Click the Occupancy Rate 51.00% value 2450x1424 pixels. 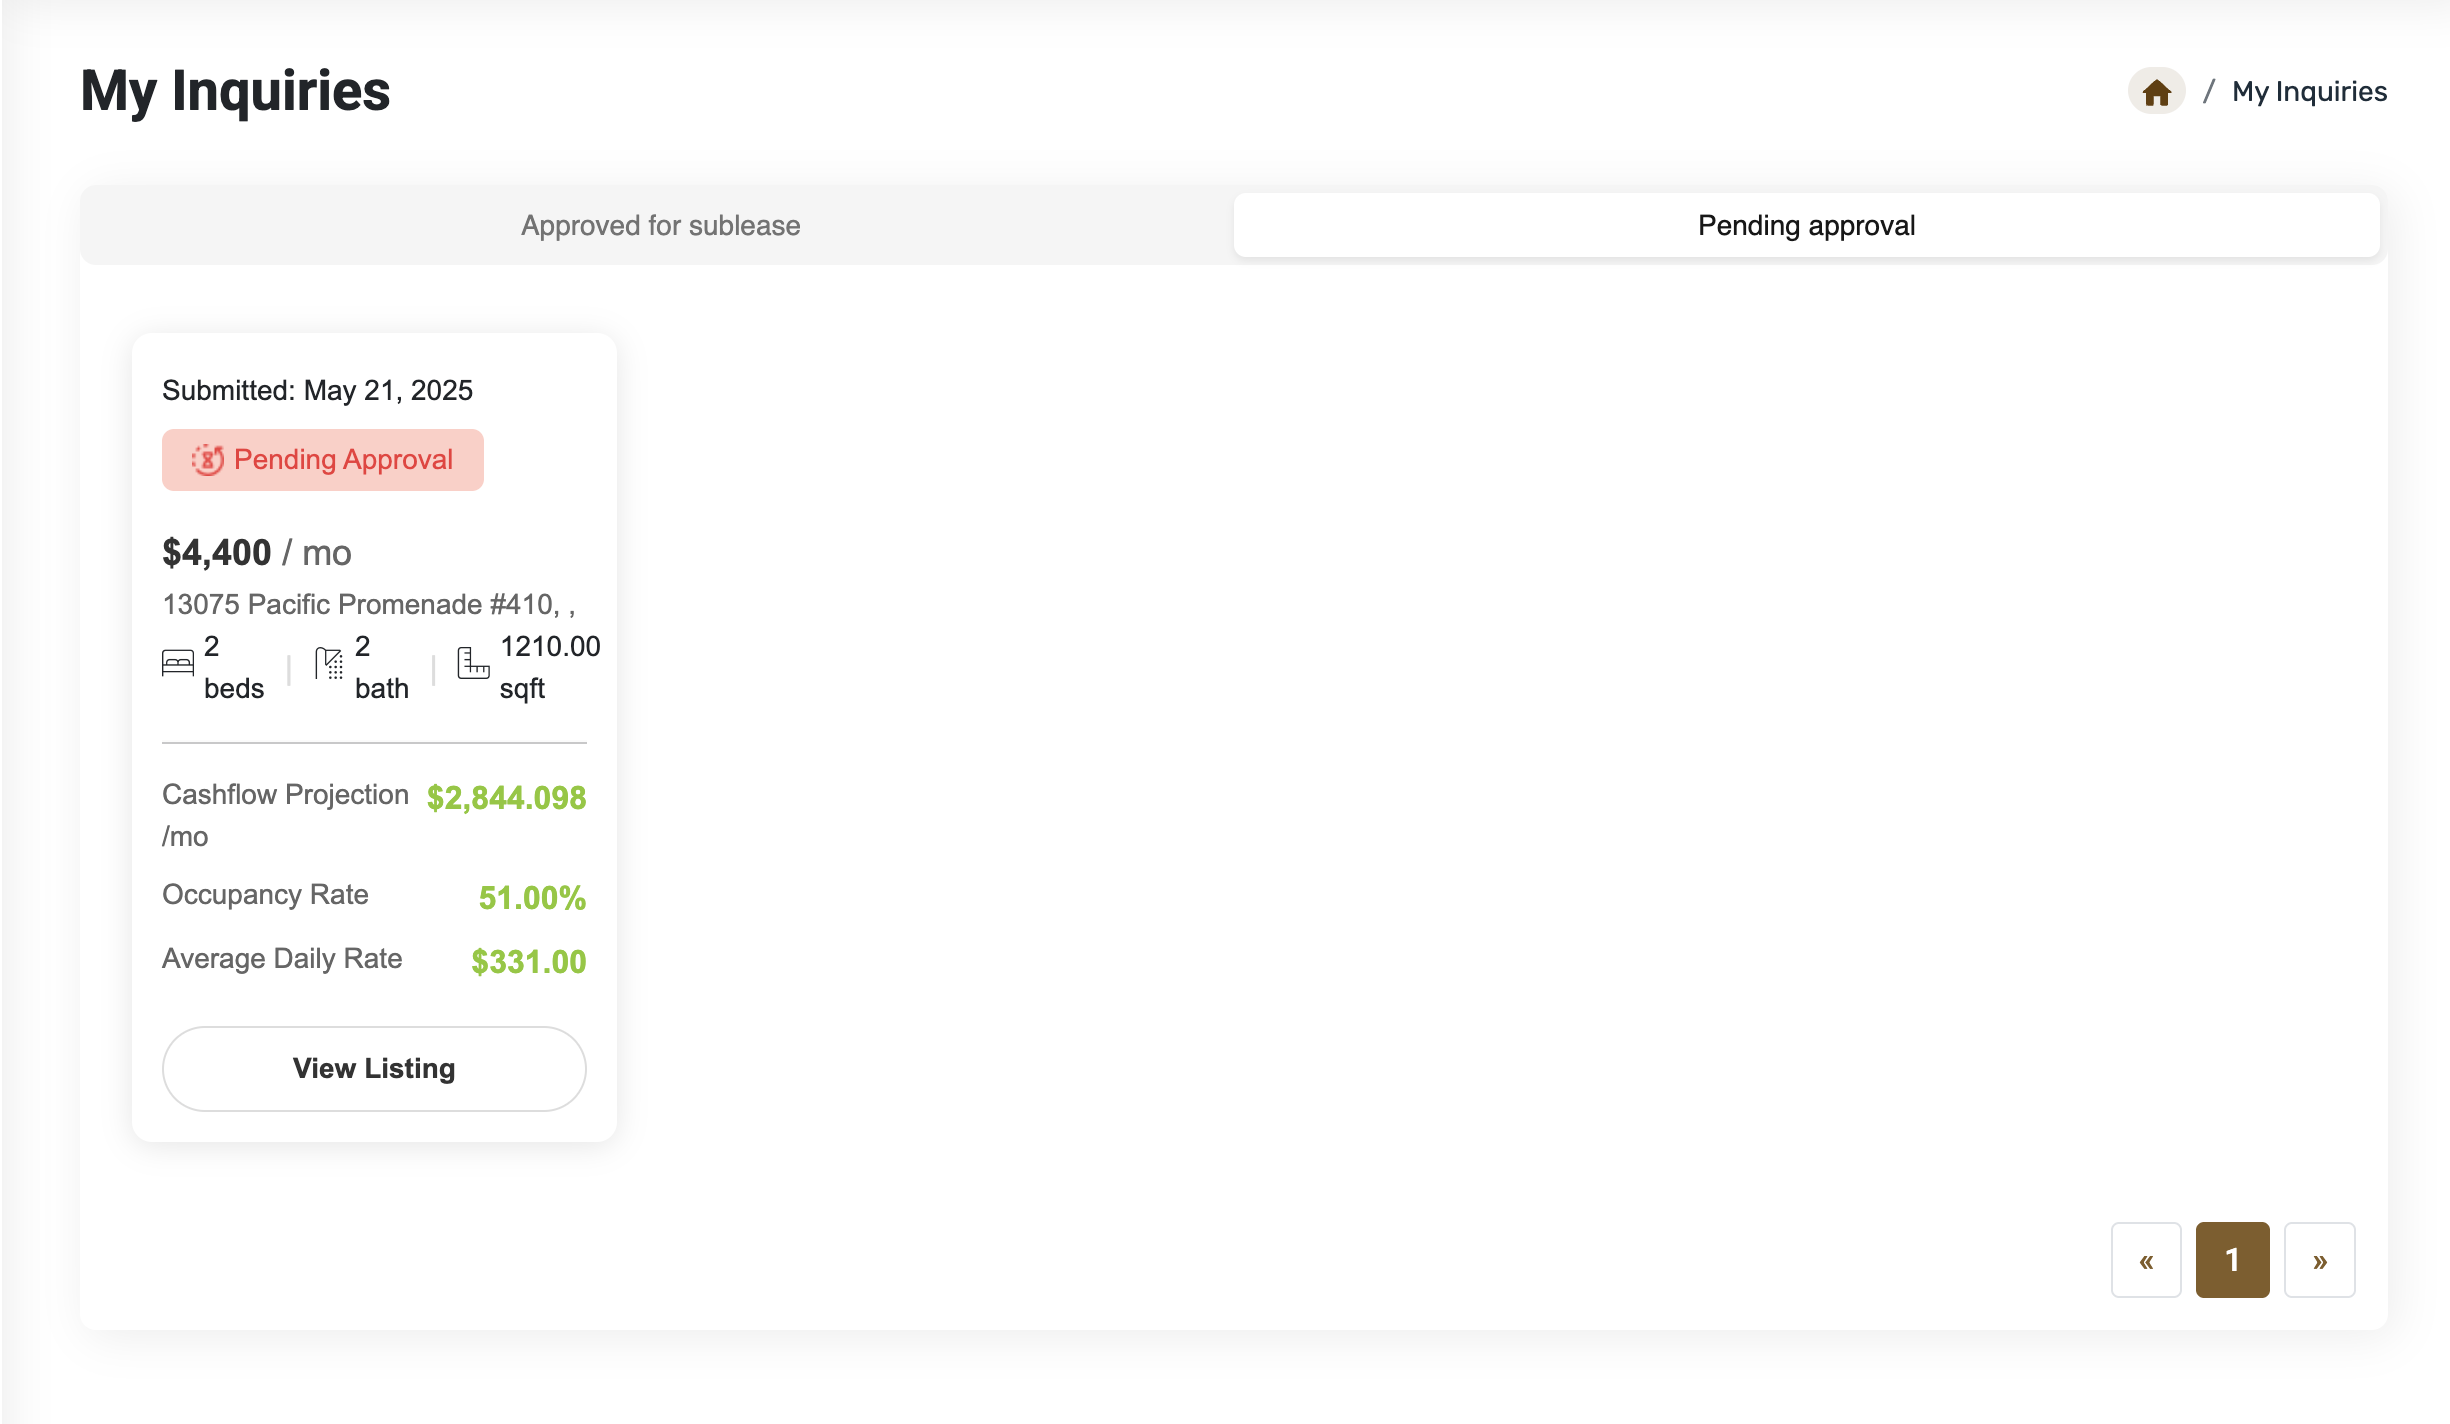click(x=532, y=898)
